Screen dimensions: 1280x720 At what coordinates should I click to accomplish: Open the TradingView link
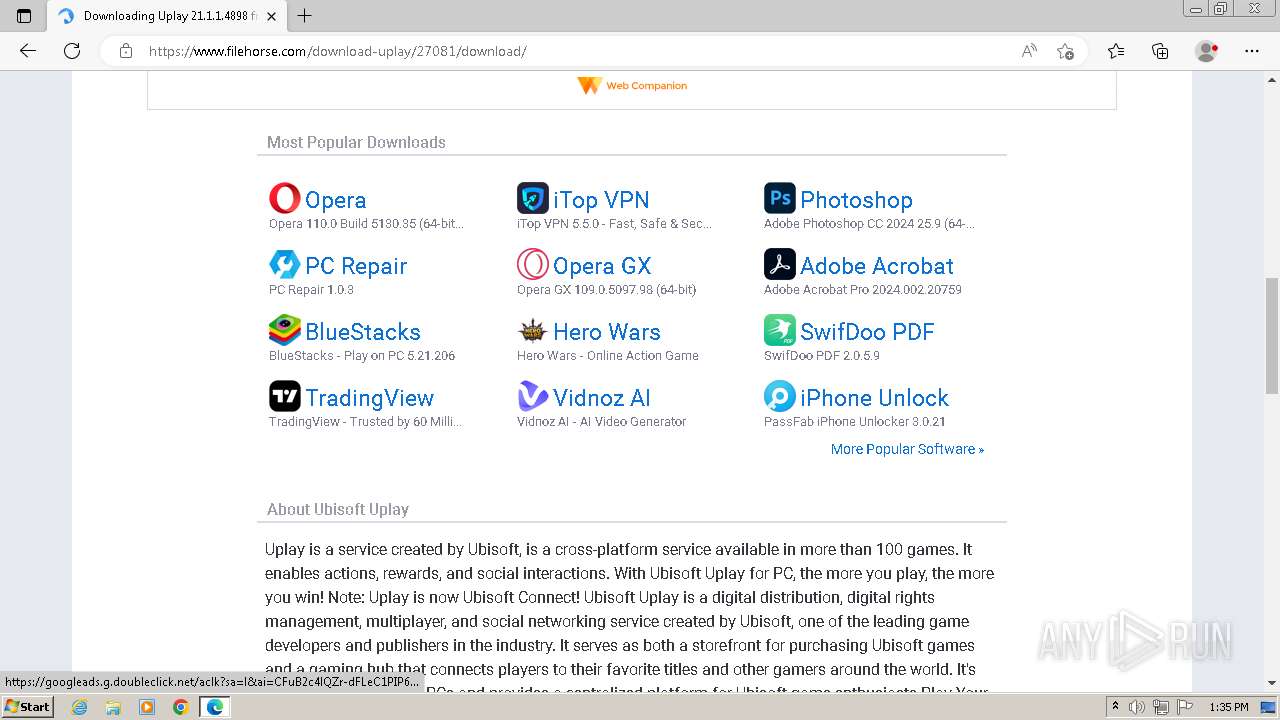point(369,398)
